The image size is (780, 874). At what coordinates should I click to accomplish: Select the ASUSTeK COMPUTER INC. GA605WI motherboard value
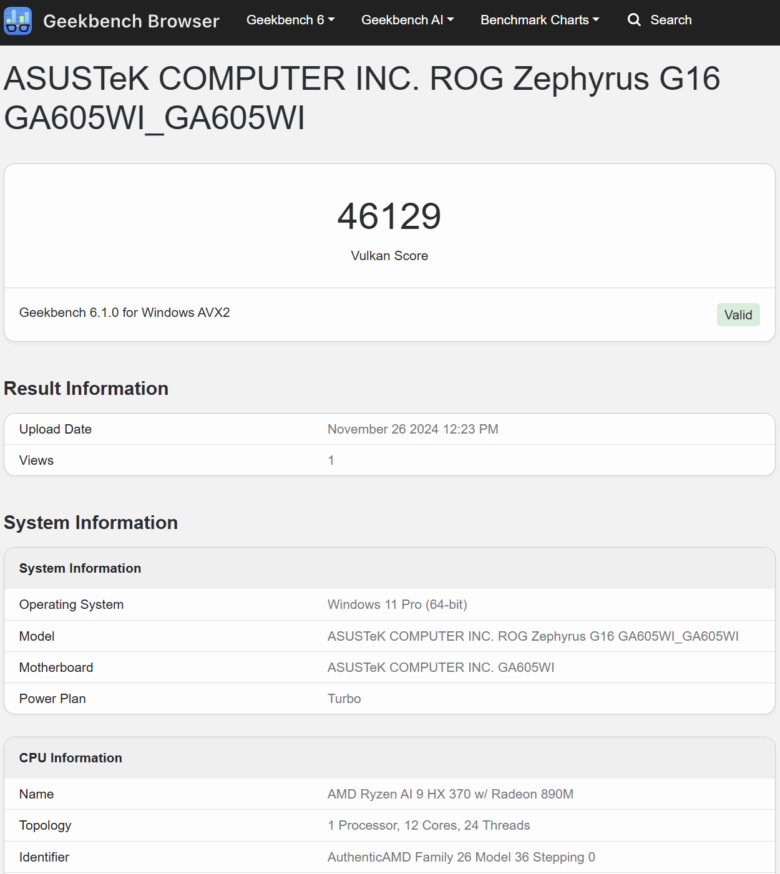click(x=440, y=668)
